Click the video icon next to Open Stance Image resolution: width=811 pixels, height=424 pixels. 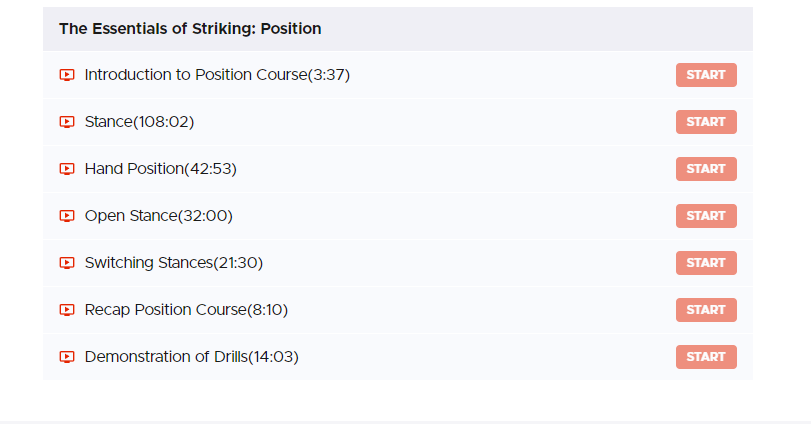67,216
